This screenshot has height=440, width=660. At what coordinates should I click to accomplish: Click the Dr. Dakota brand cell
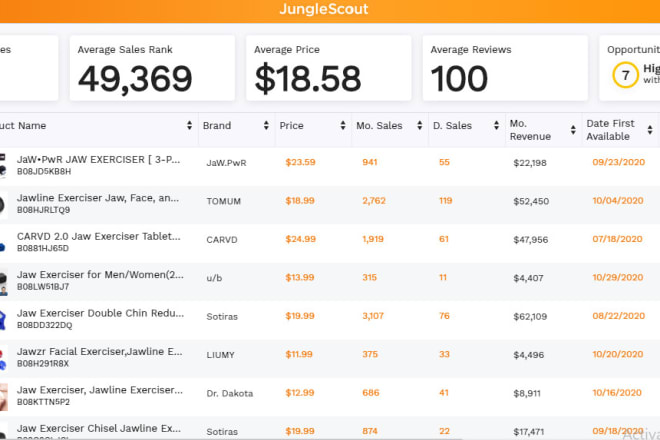click(229, 393)
